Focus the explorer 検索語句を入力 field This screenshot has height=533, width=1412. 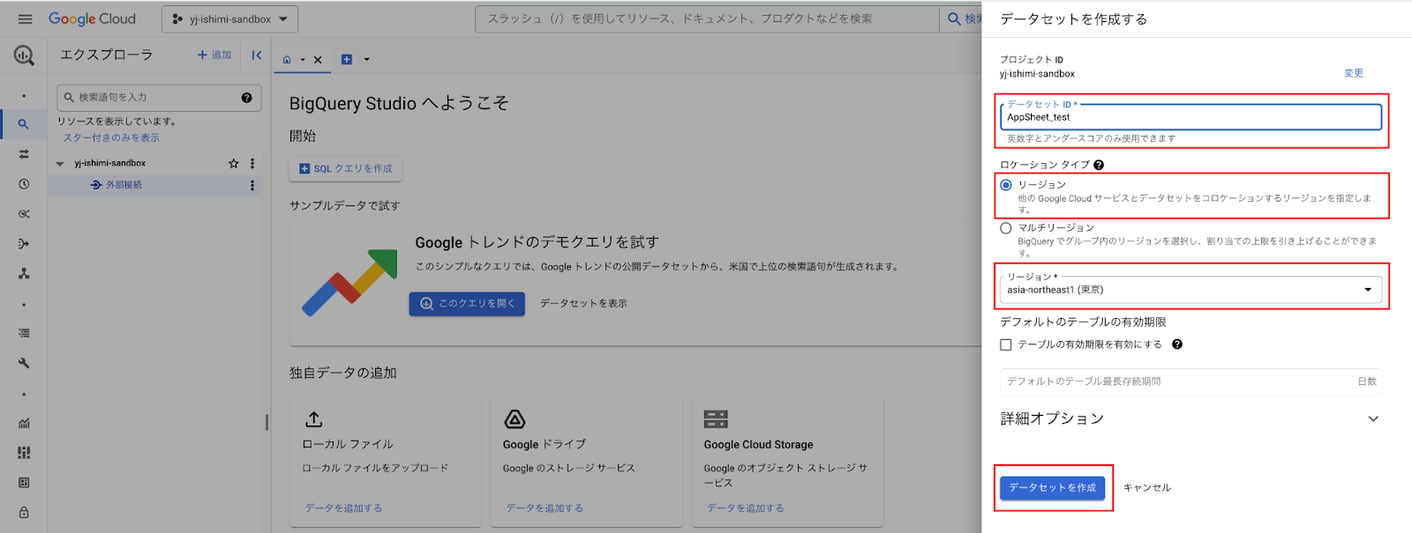pyautogui.click(x=159, y=97)
